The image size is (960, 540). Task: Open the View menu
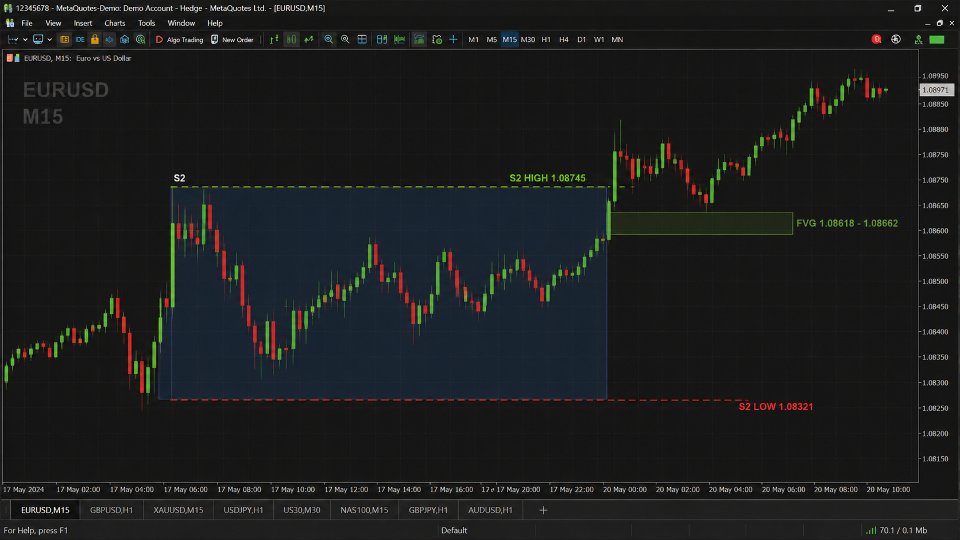53,23
